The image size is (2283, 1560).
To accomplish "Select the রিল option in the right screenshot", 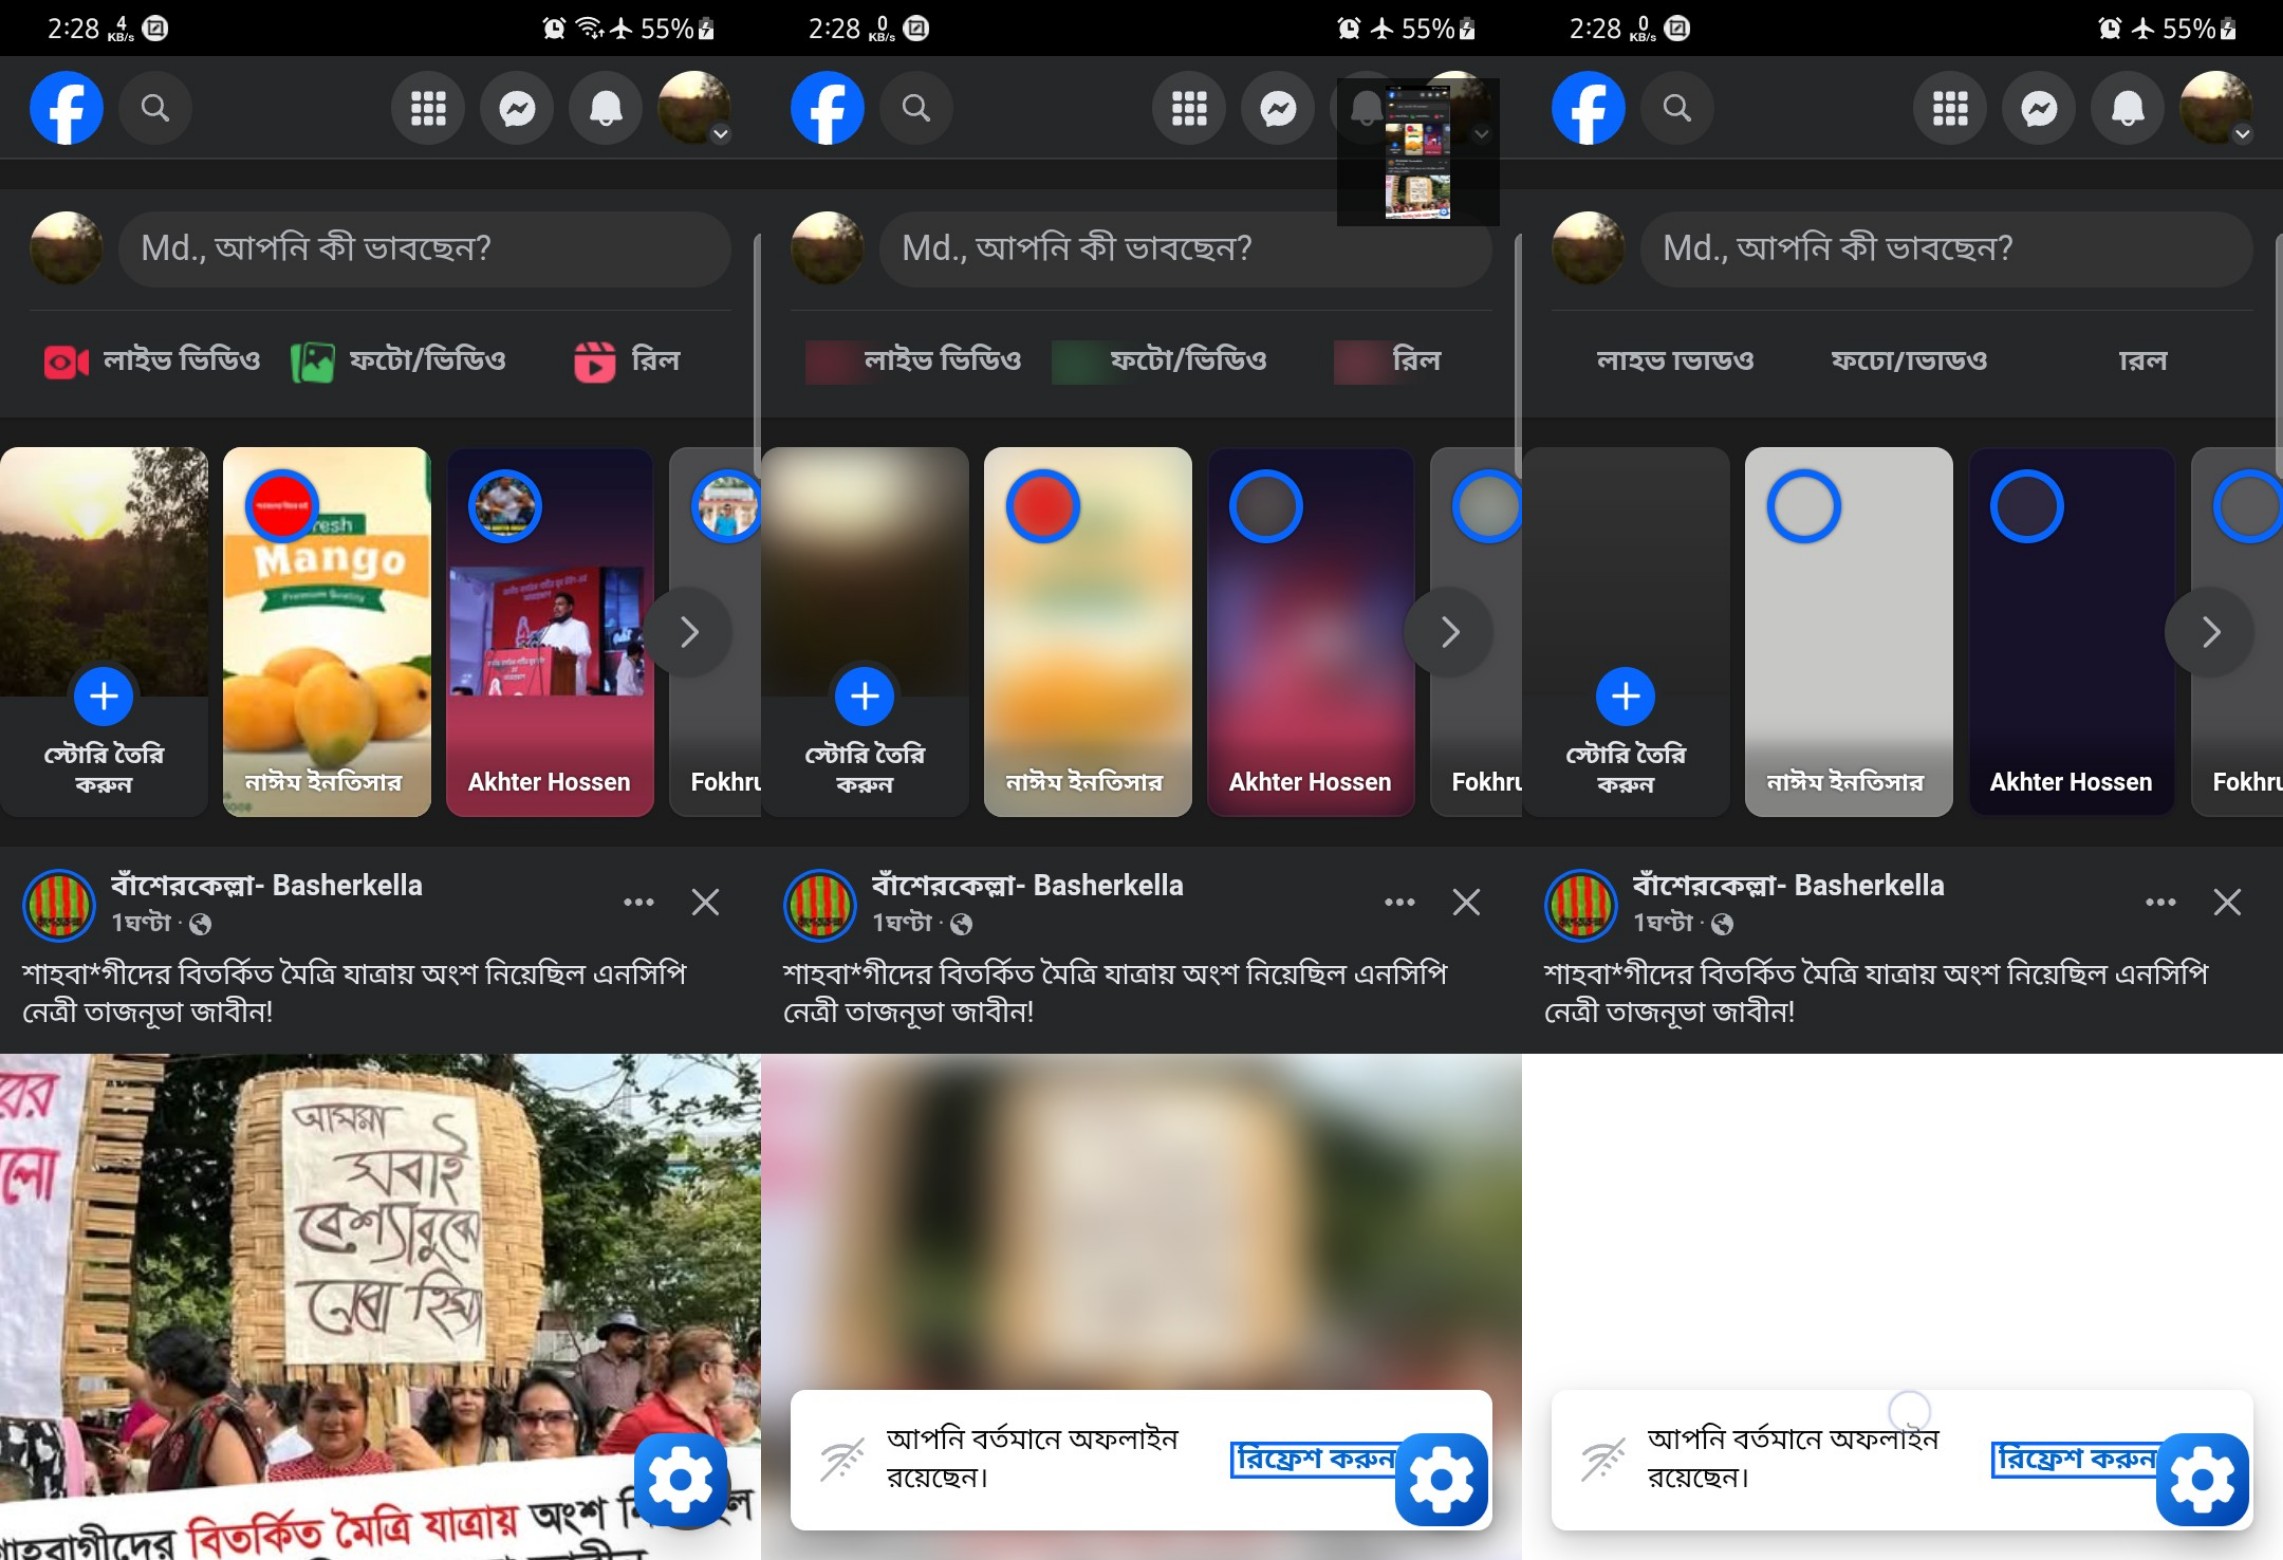I will pyautogui.click(x=2141, y=360).
